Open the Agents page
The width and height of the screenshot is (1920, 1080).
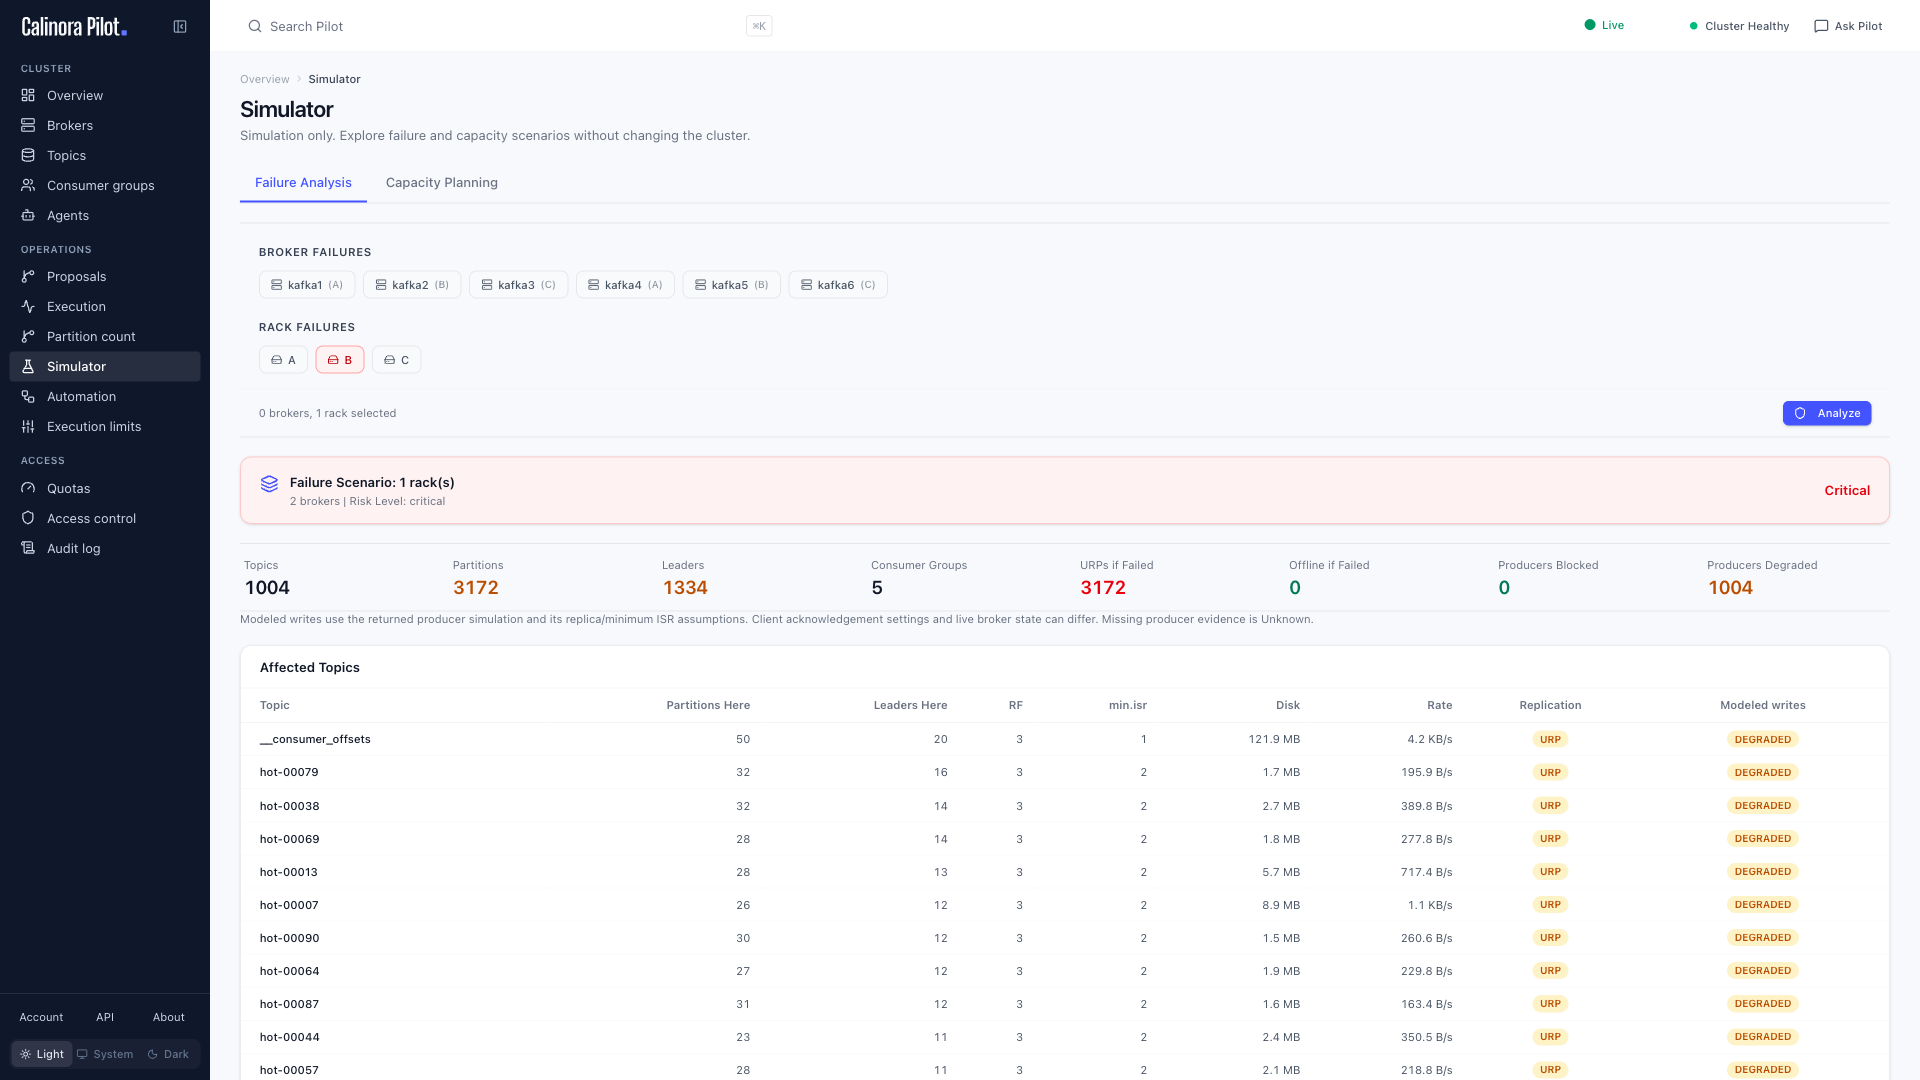[105, 215]
